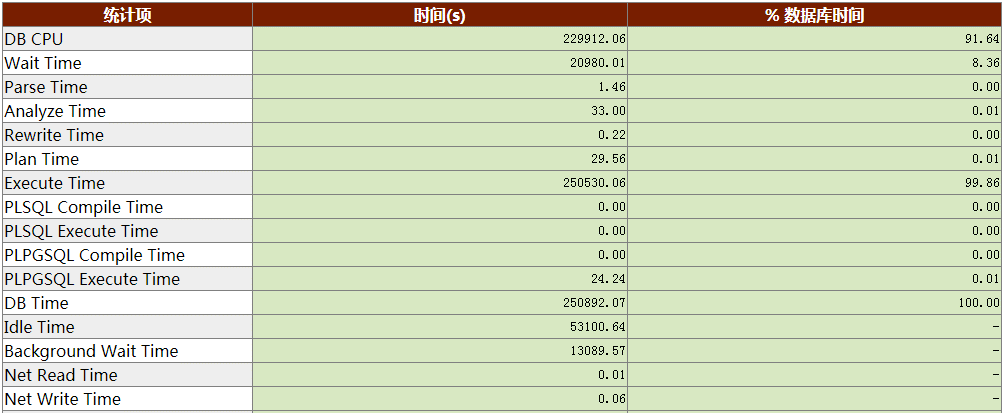Screen dimensions: 1002x413
Task: Click the Plan Time row label
Action: pos(41,159)
